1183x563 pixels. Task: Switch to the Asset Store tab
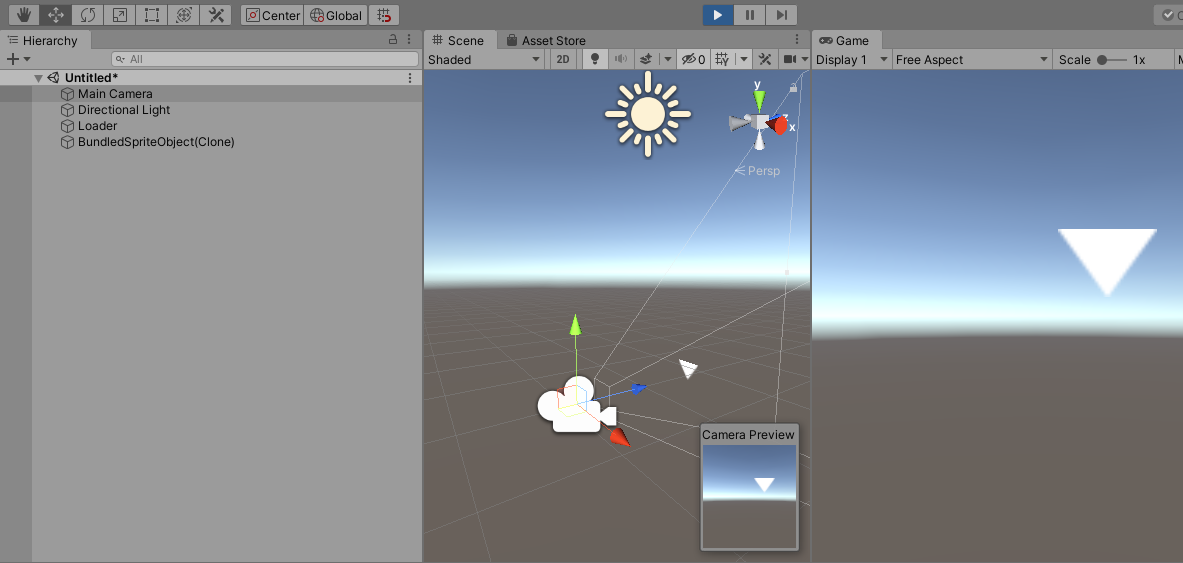[x=546, y=41]
